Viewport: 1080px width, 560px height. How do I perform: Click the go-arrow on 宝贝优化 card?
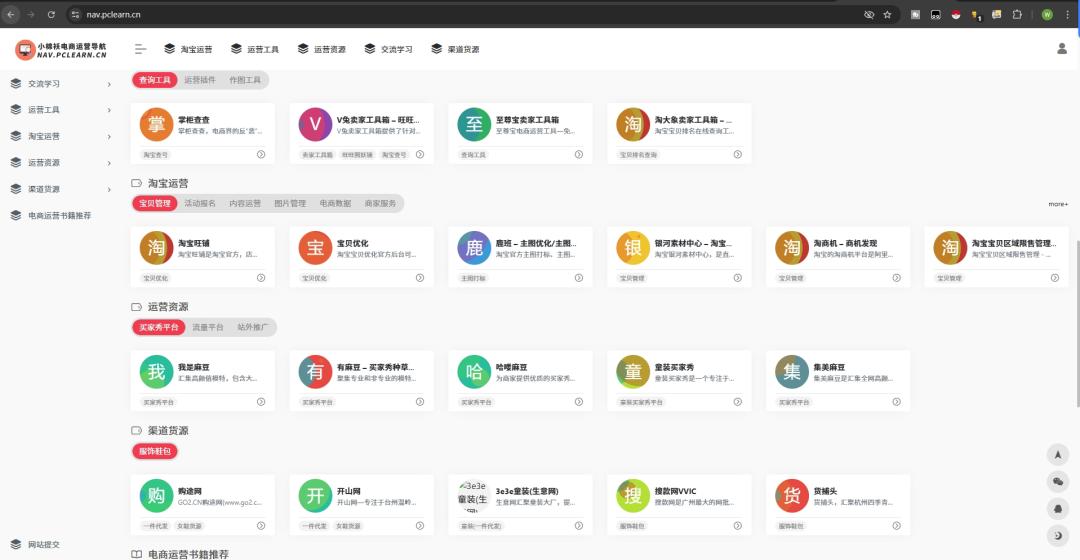click(x=419, y=278)
